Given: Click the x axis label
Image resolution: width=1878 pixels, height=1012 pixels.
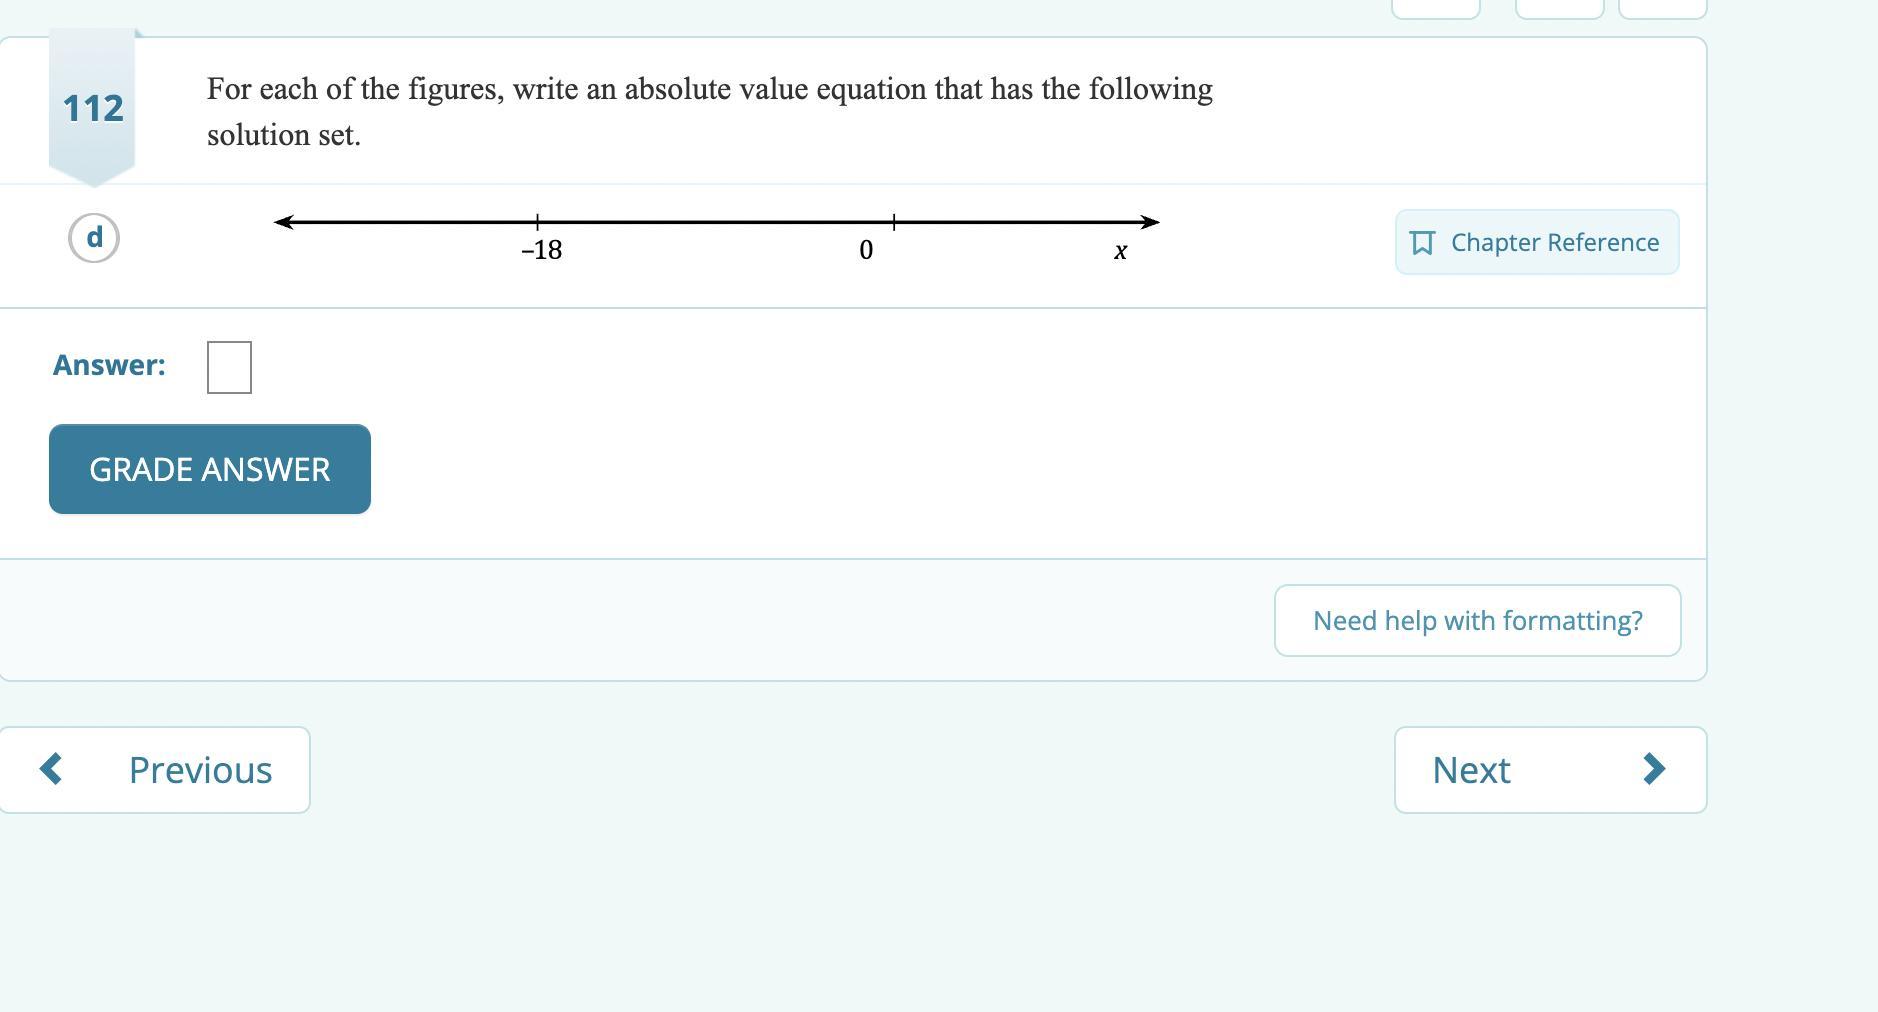Looking at the screenshot, I should pos(1120,251).
